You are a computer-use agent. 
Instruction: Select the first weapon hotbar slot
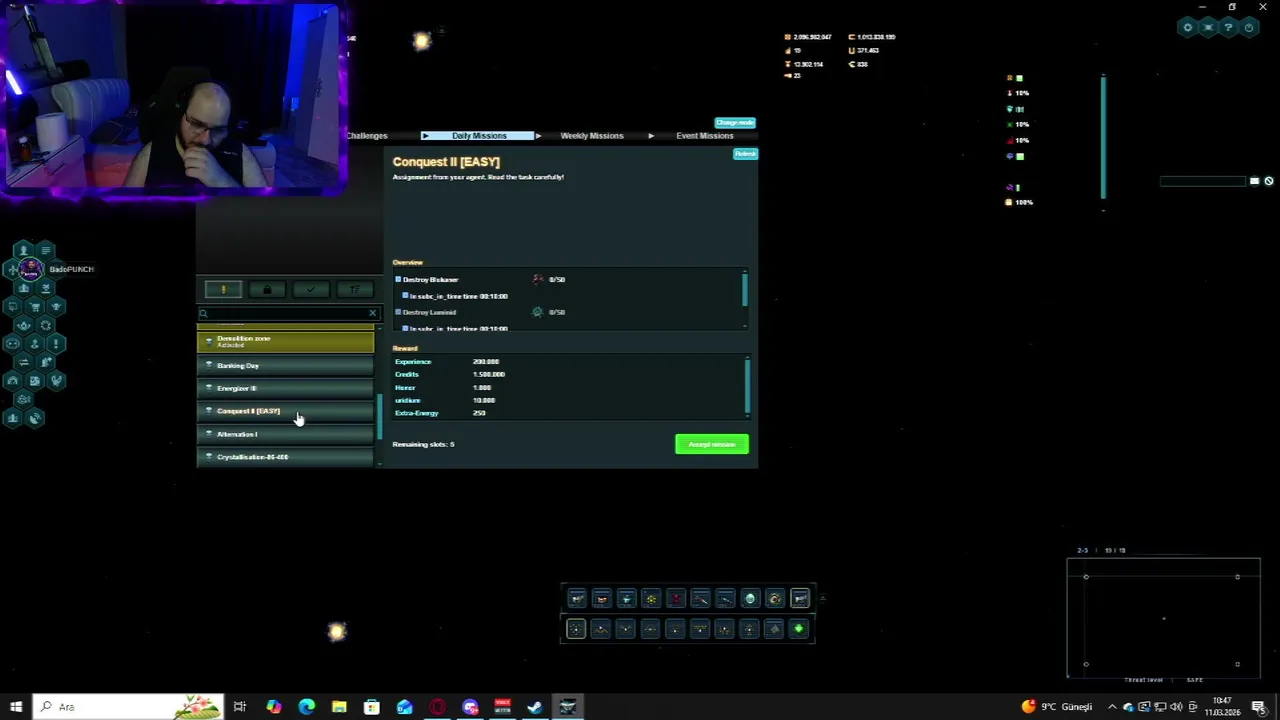pos(577,599)
